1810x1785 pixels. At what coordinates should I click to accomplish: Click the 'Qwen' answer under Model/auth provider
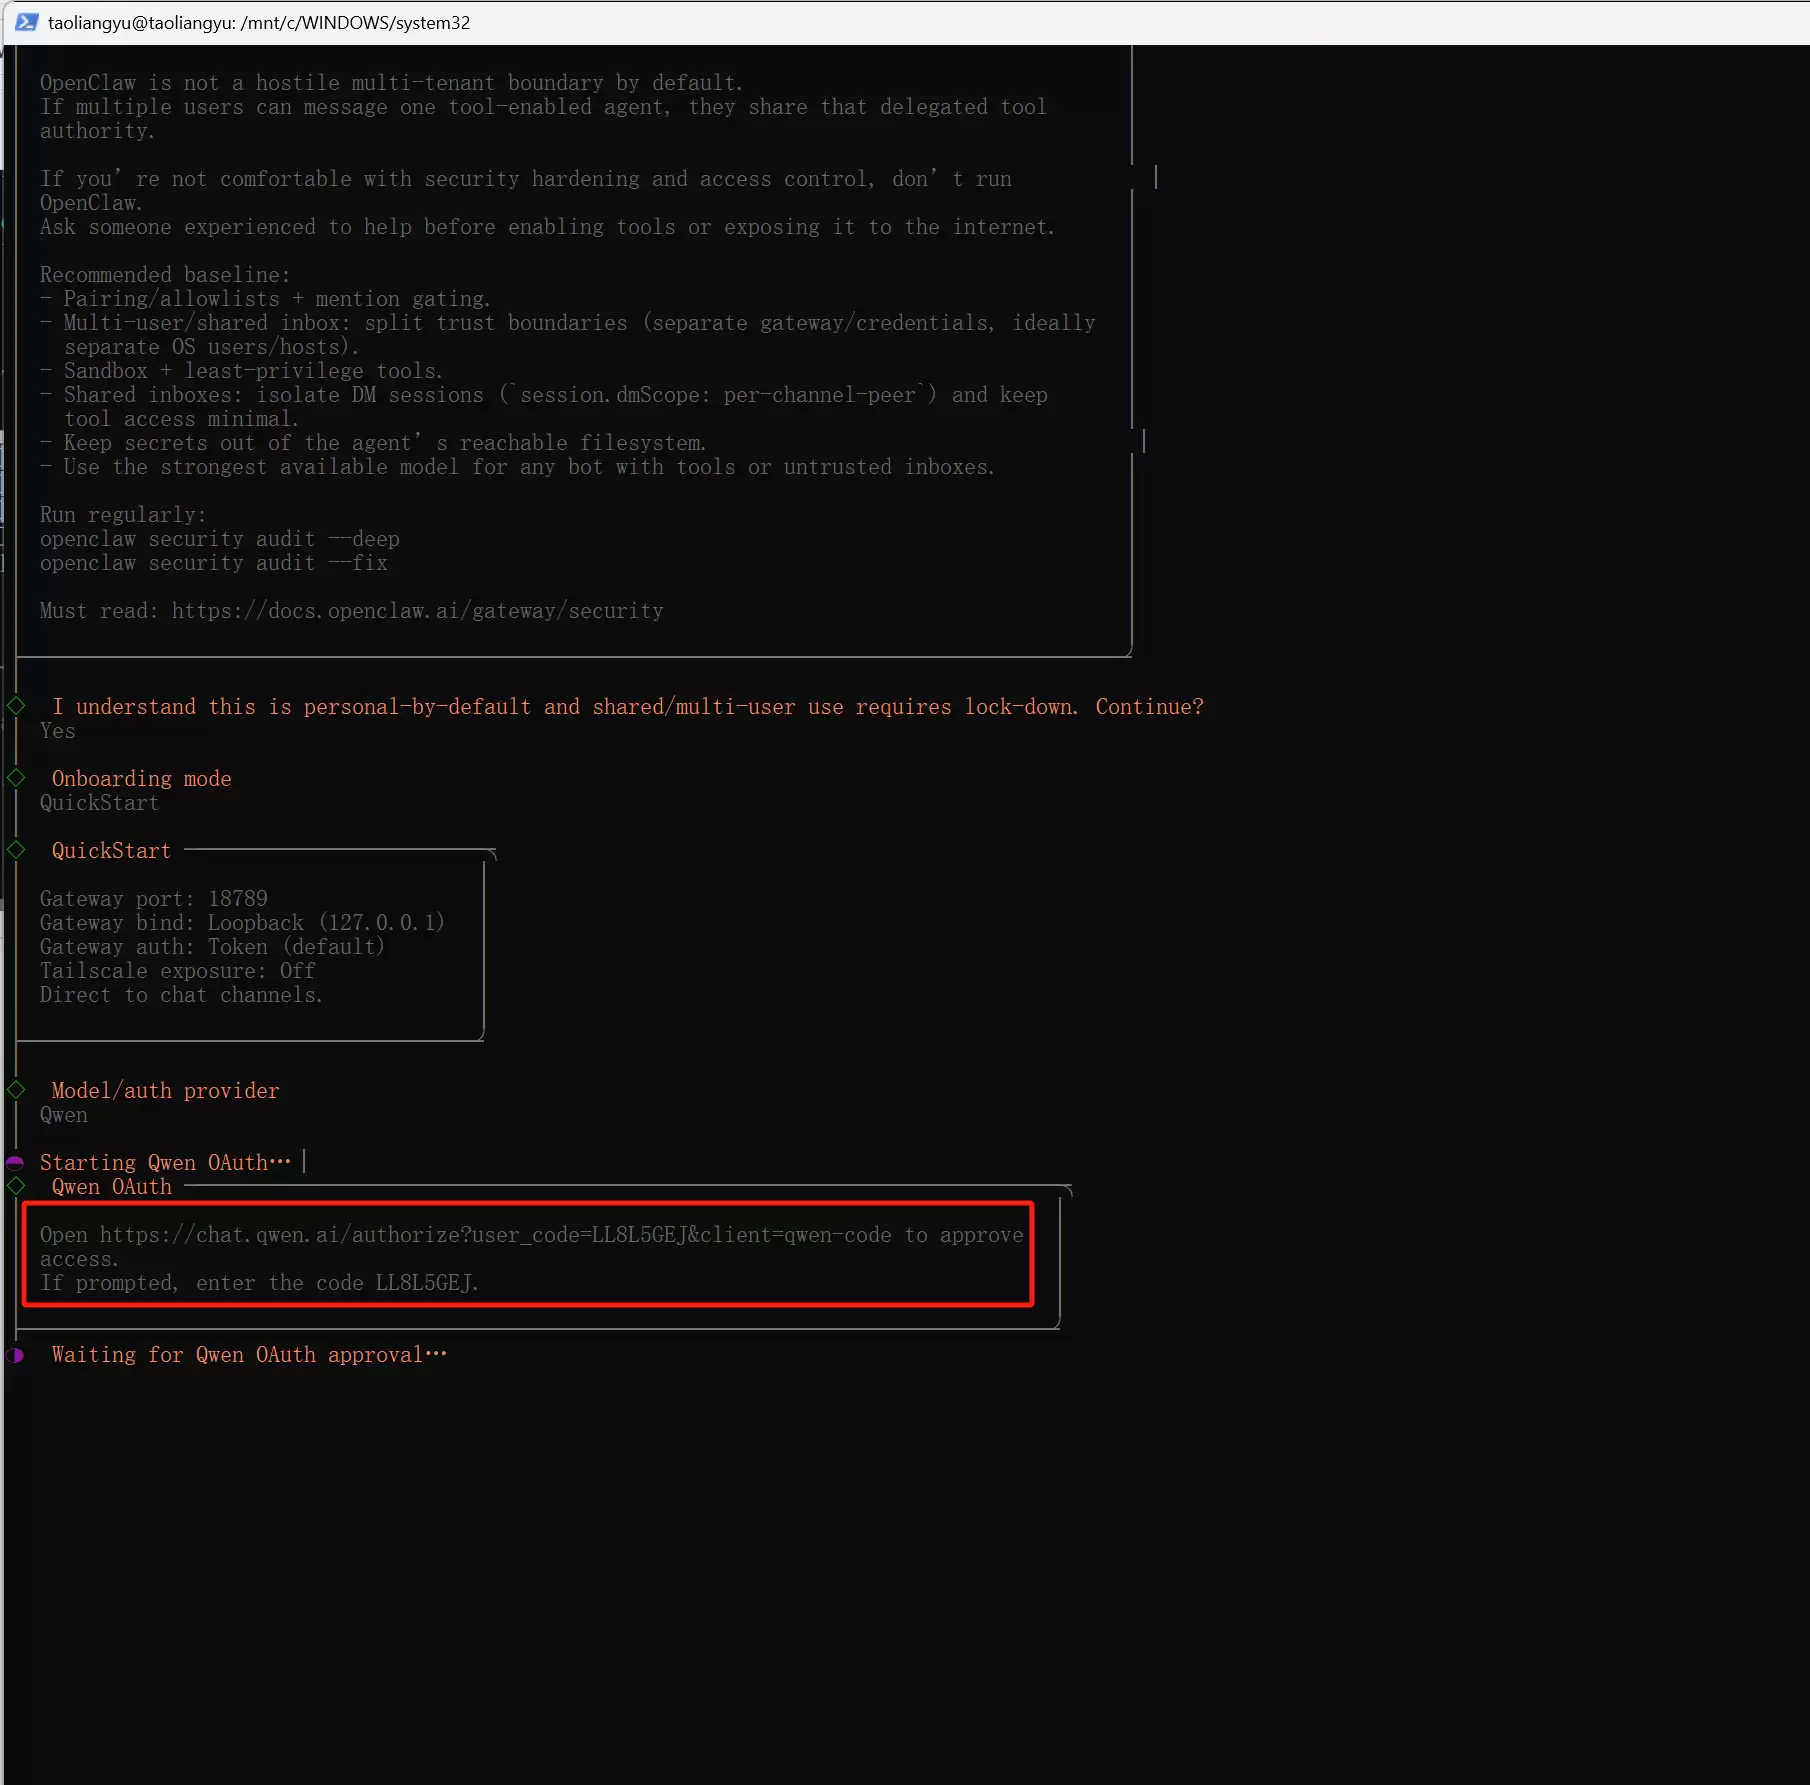63,1115
